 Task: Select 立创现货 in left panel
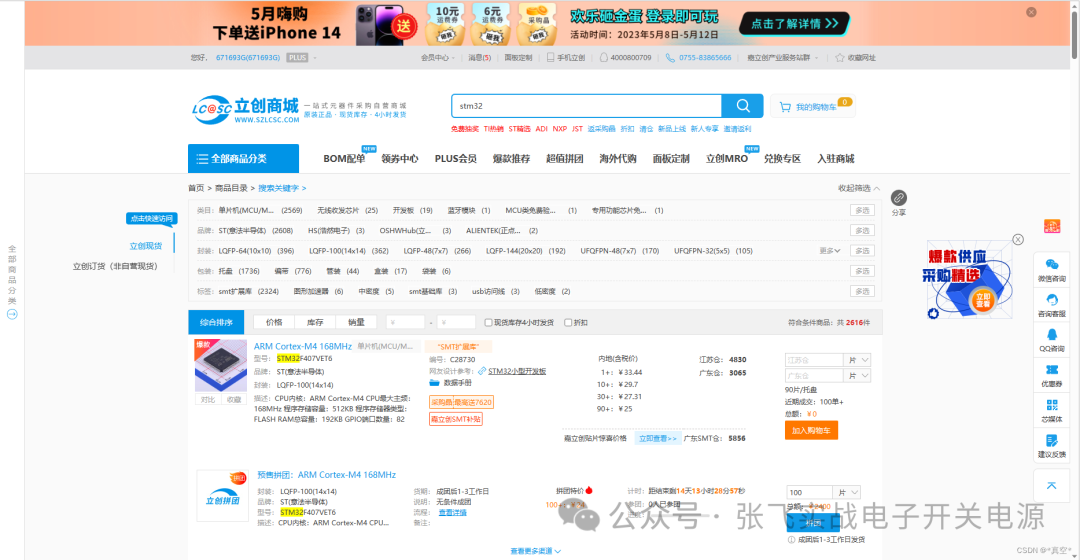145,246
